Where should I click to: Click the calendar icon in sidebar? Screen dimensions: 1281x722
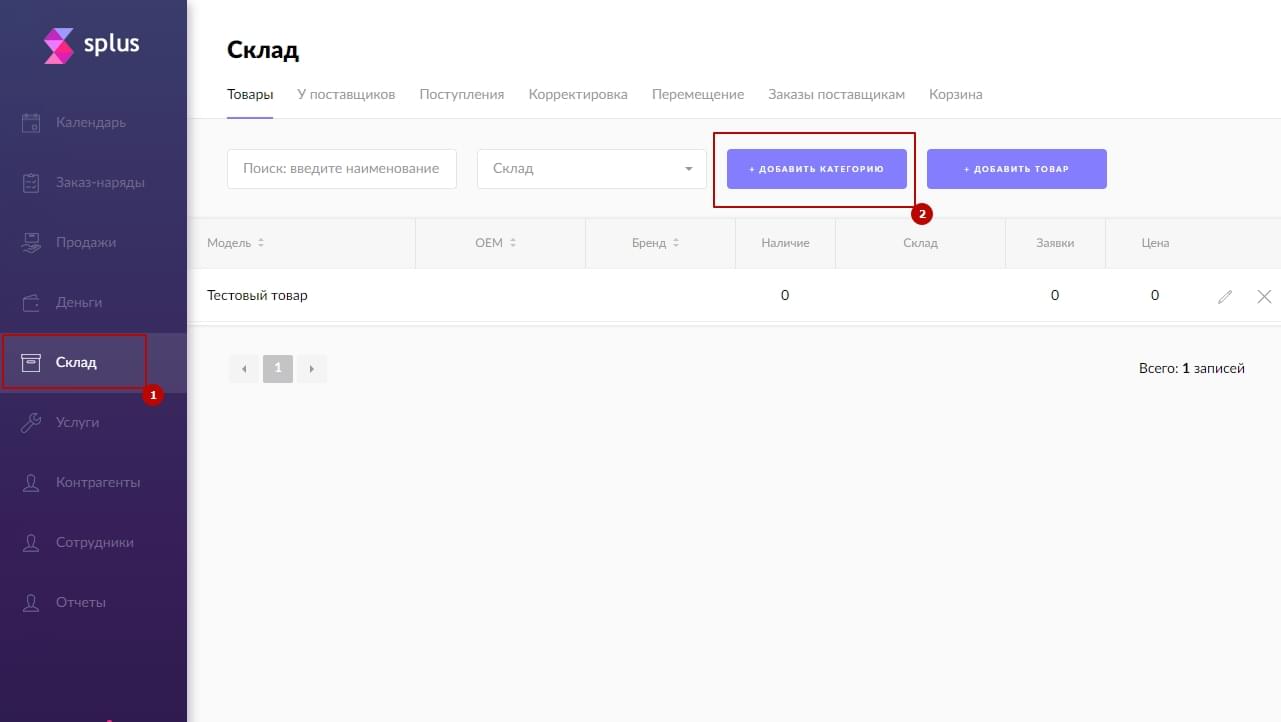[x=31, y=123]
